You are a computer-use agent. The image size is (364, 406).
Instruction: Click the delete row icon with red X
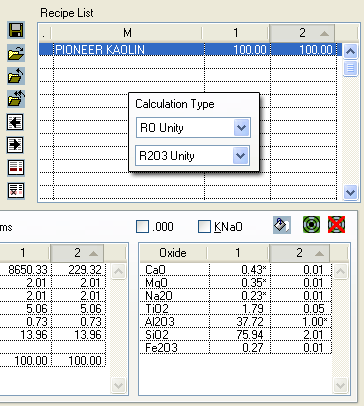tap(16, 191)
